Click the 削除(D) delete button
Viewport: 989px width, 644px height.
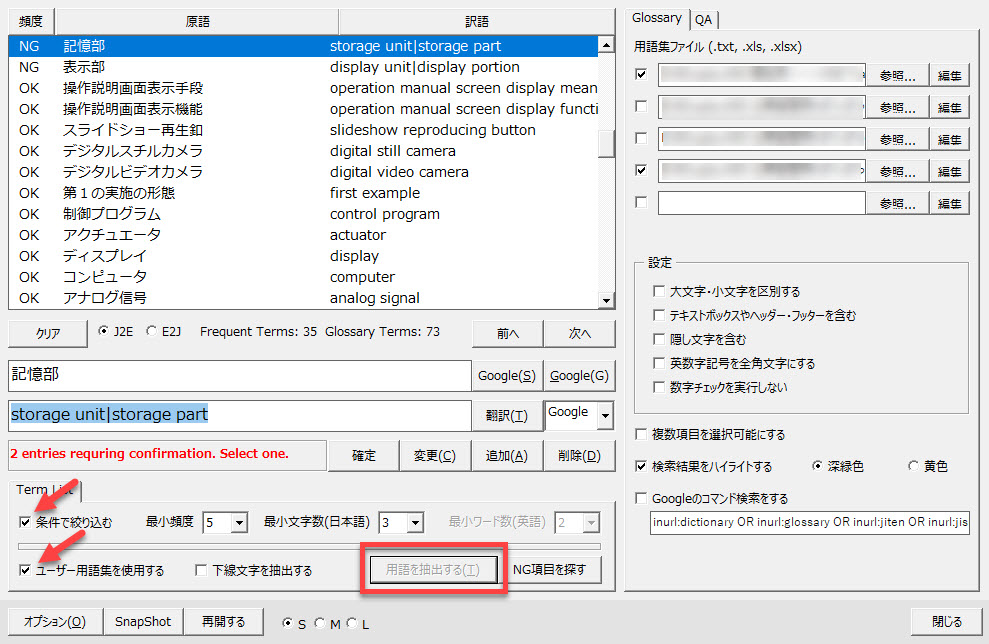[579, 456]
